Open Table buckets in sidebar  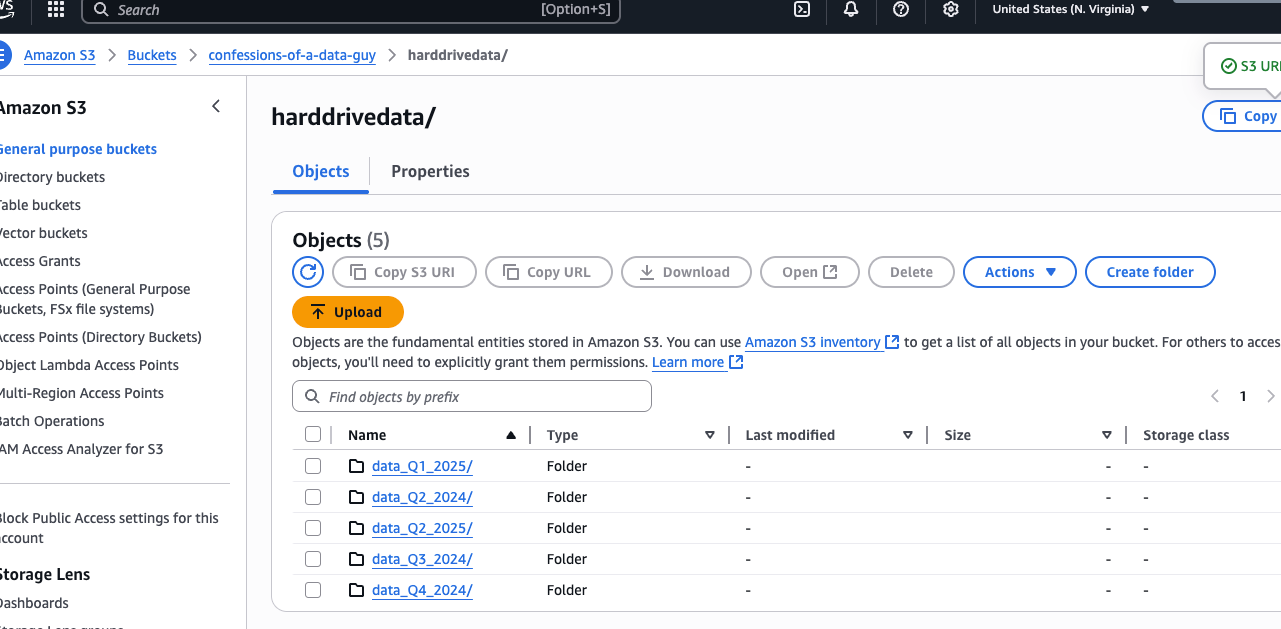[x=39, y=205]
